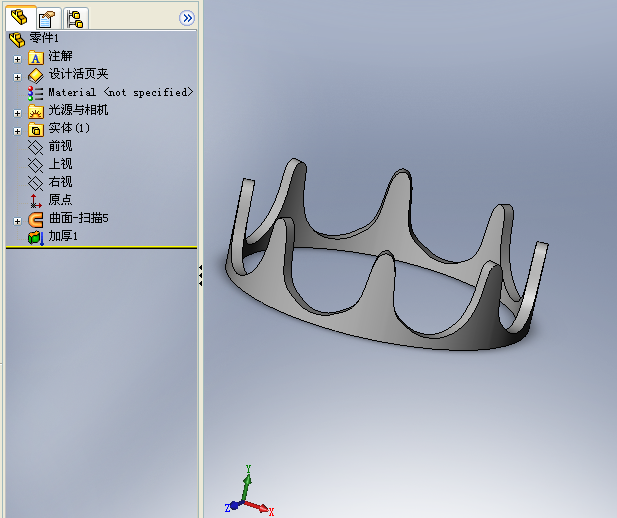Select the 零件1 part name text
This screenshot has width=617, height=518.
click(44, 38)
